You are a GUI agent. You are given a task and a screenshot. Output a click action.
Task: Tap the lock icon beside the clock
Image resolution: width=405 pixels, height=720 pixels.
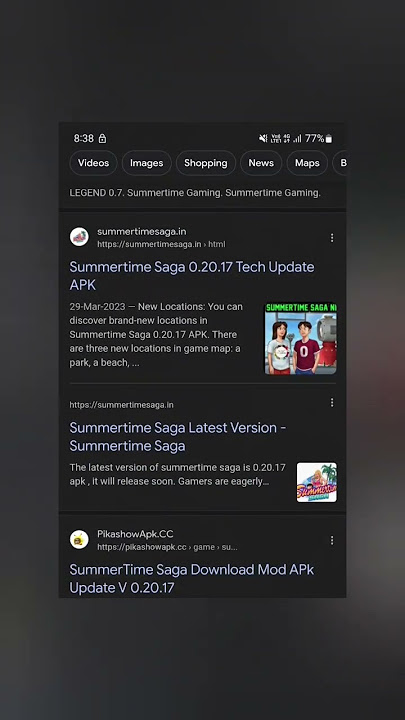point(102,138)
